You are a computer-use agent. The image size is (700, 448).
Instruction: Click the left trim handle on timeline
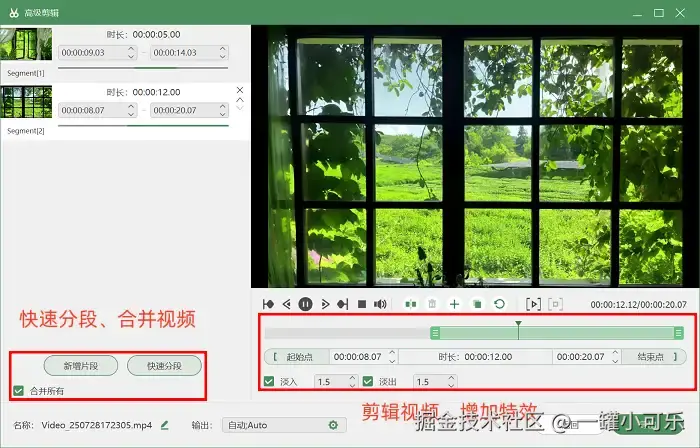click(x=435, y=333)
